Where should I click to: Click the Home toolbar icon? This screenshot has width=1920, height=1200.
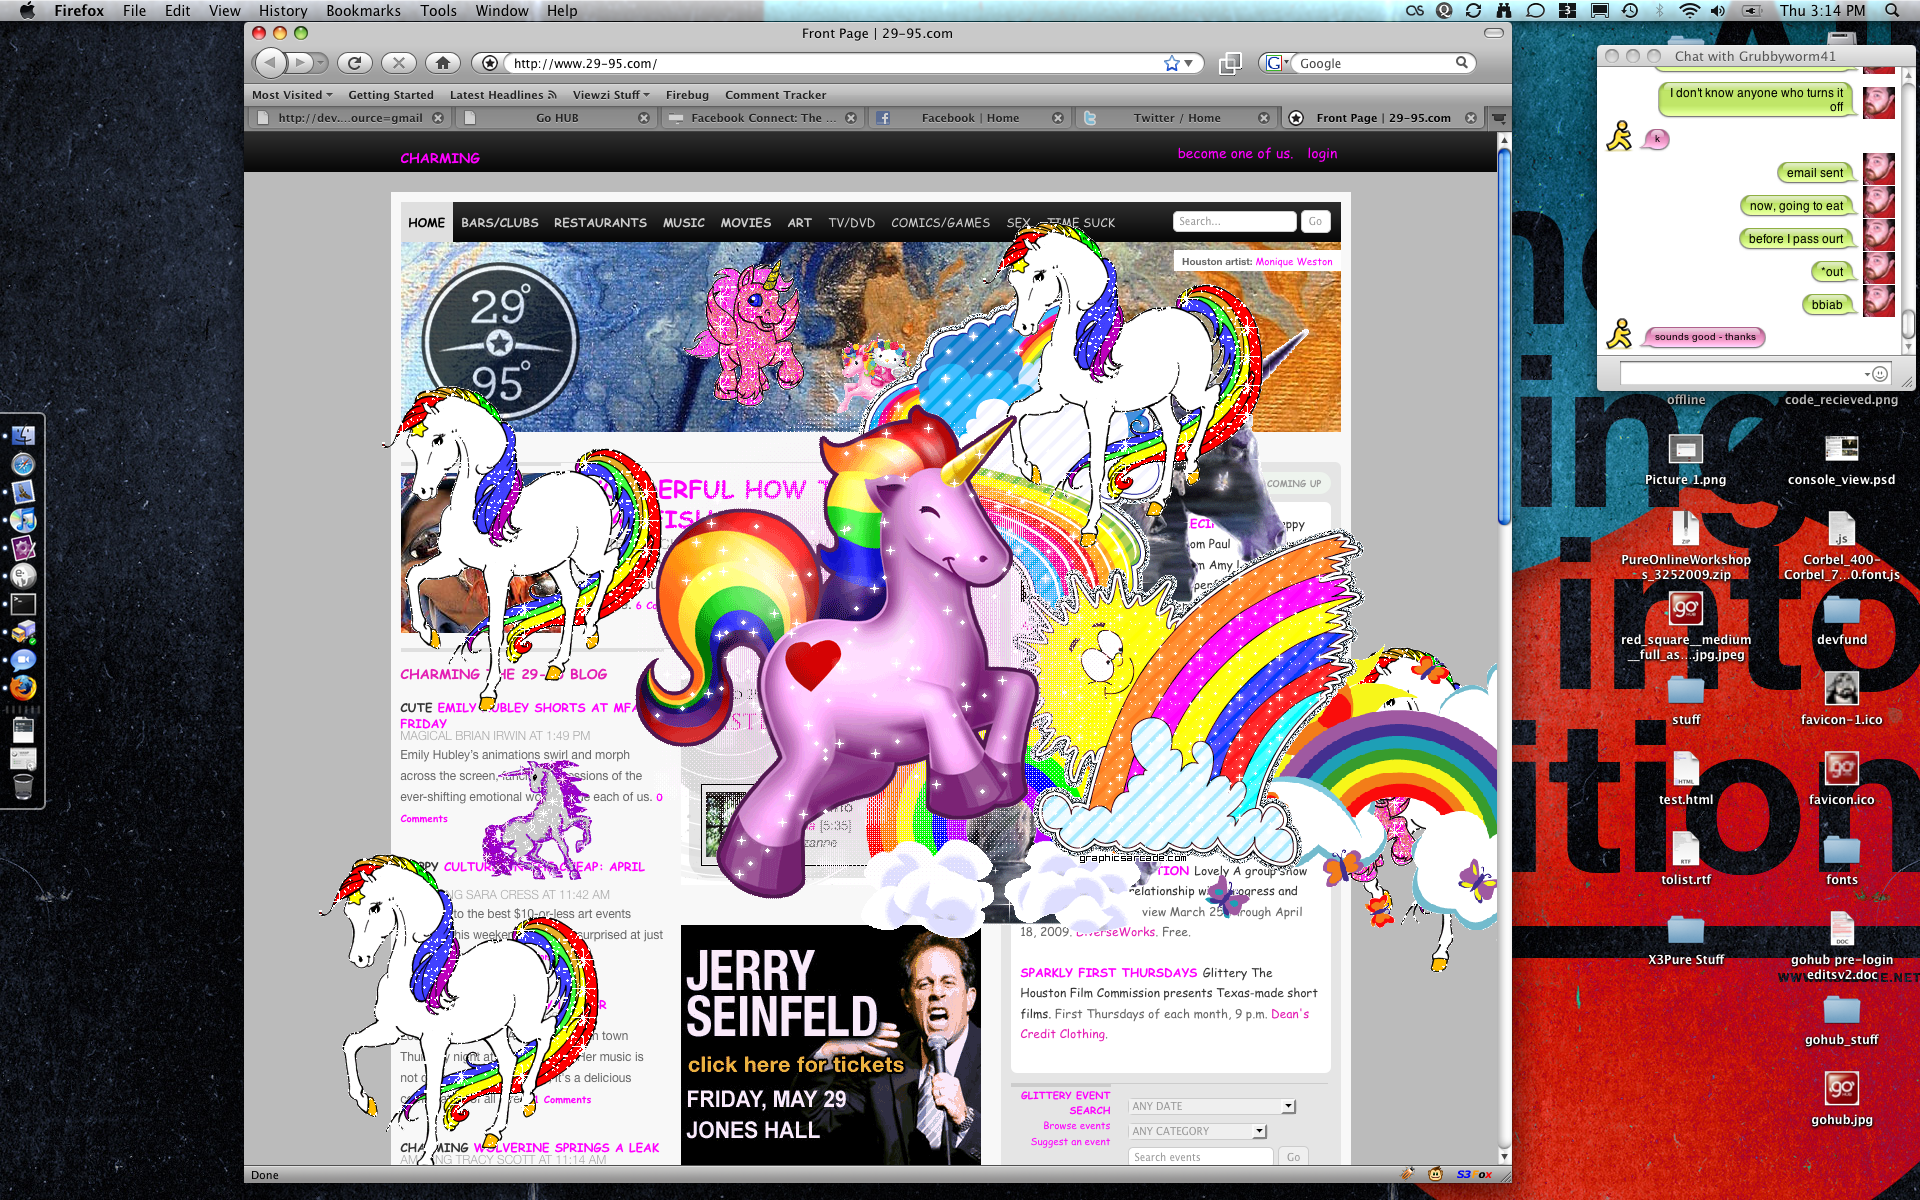[443, 63]
